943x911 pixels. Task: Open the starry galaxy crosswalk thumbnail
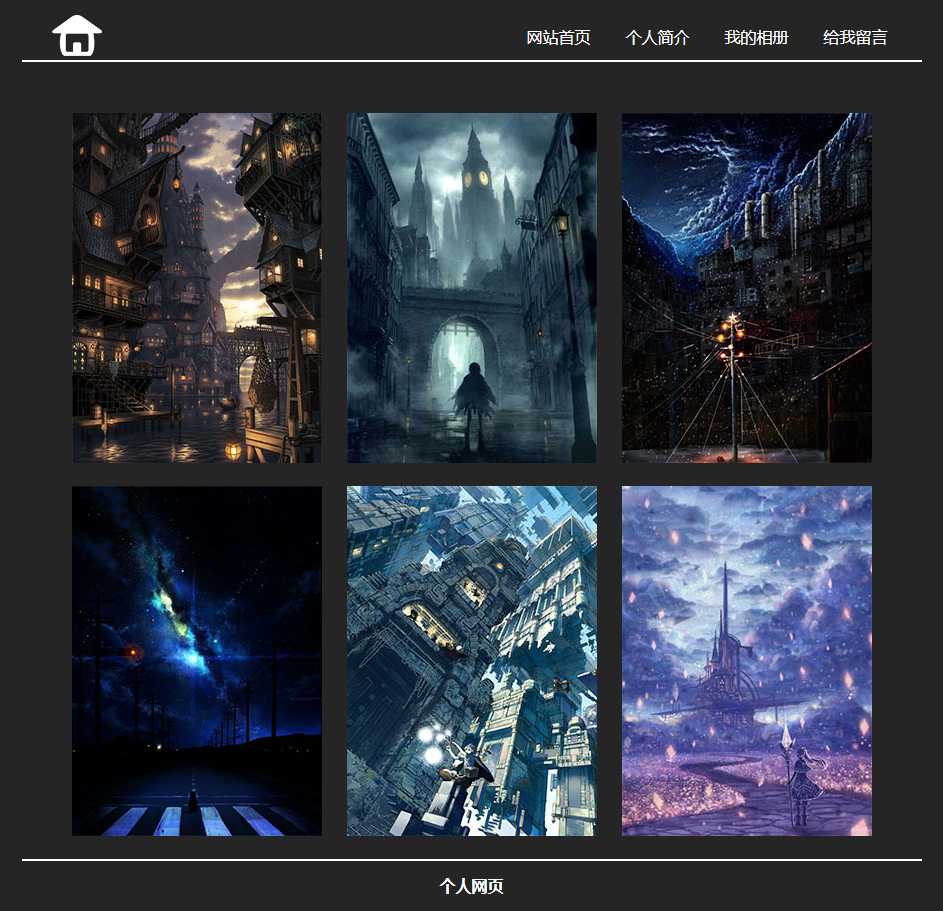click(x=197, y=661)
